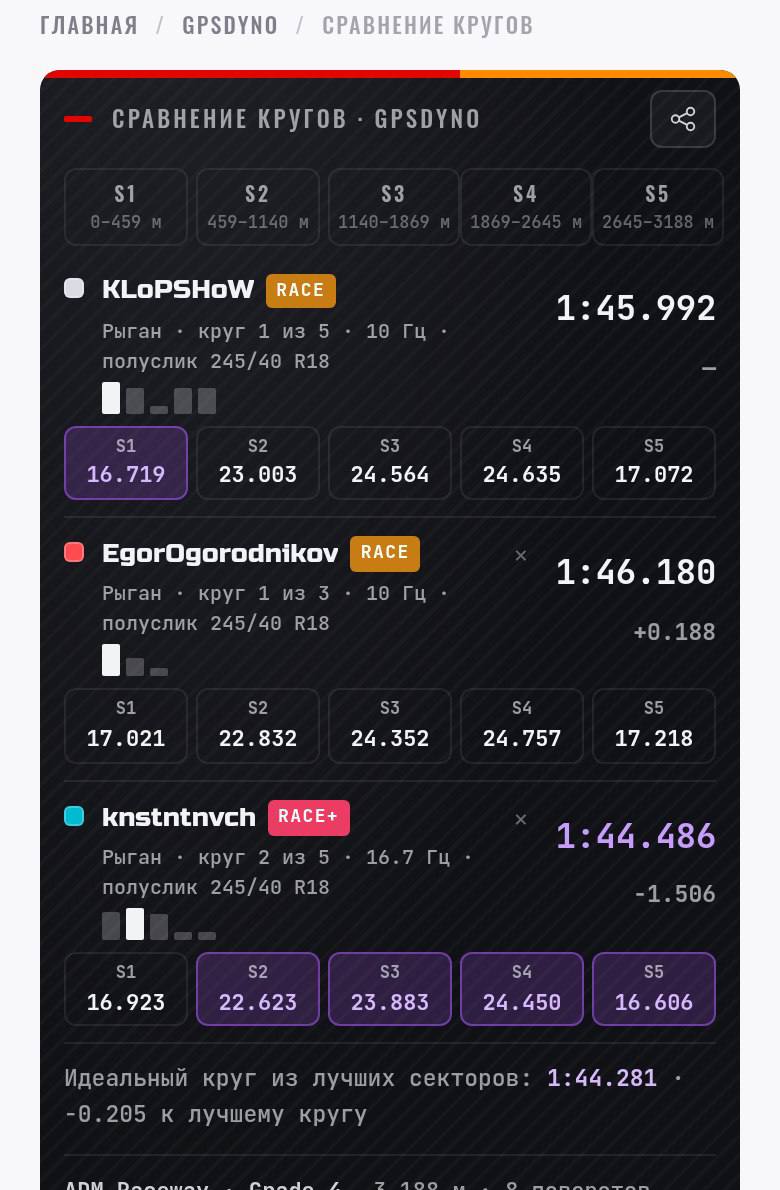780x1190 pixels.
Task: Click EgorOgorodnikov's S2 22.832 sector cell
Action: 258,726
